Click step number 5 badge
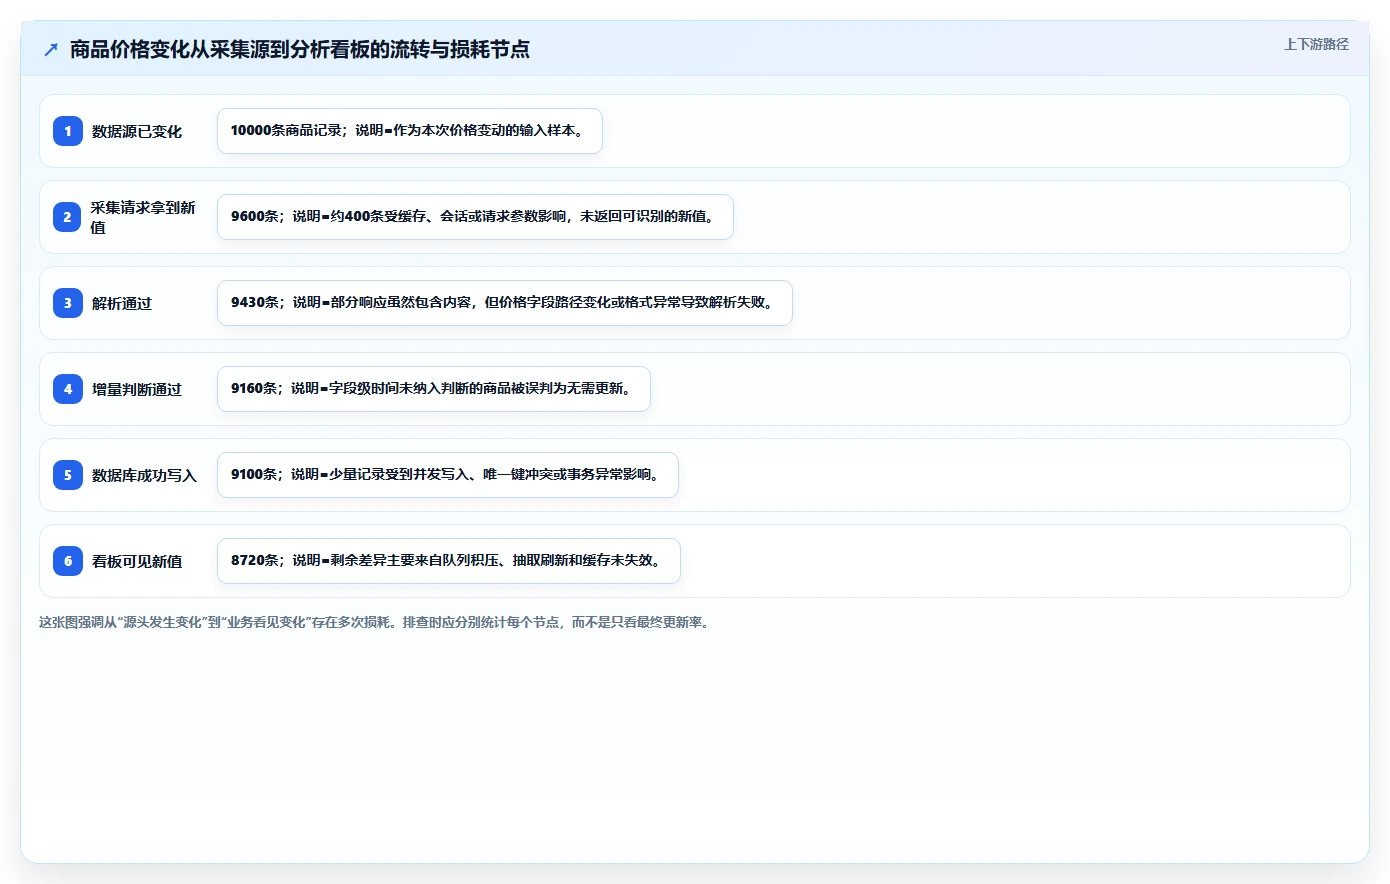1390x884 pixels. pyautogui.click(x=68, y=475)
